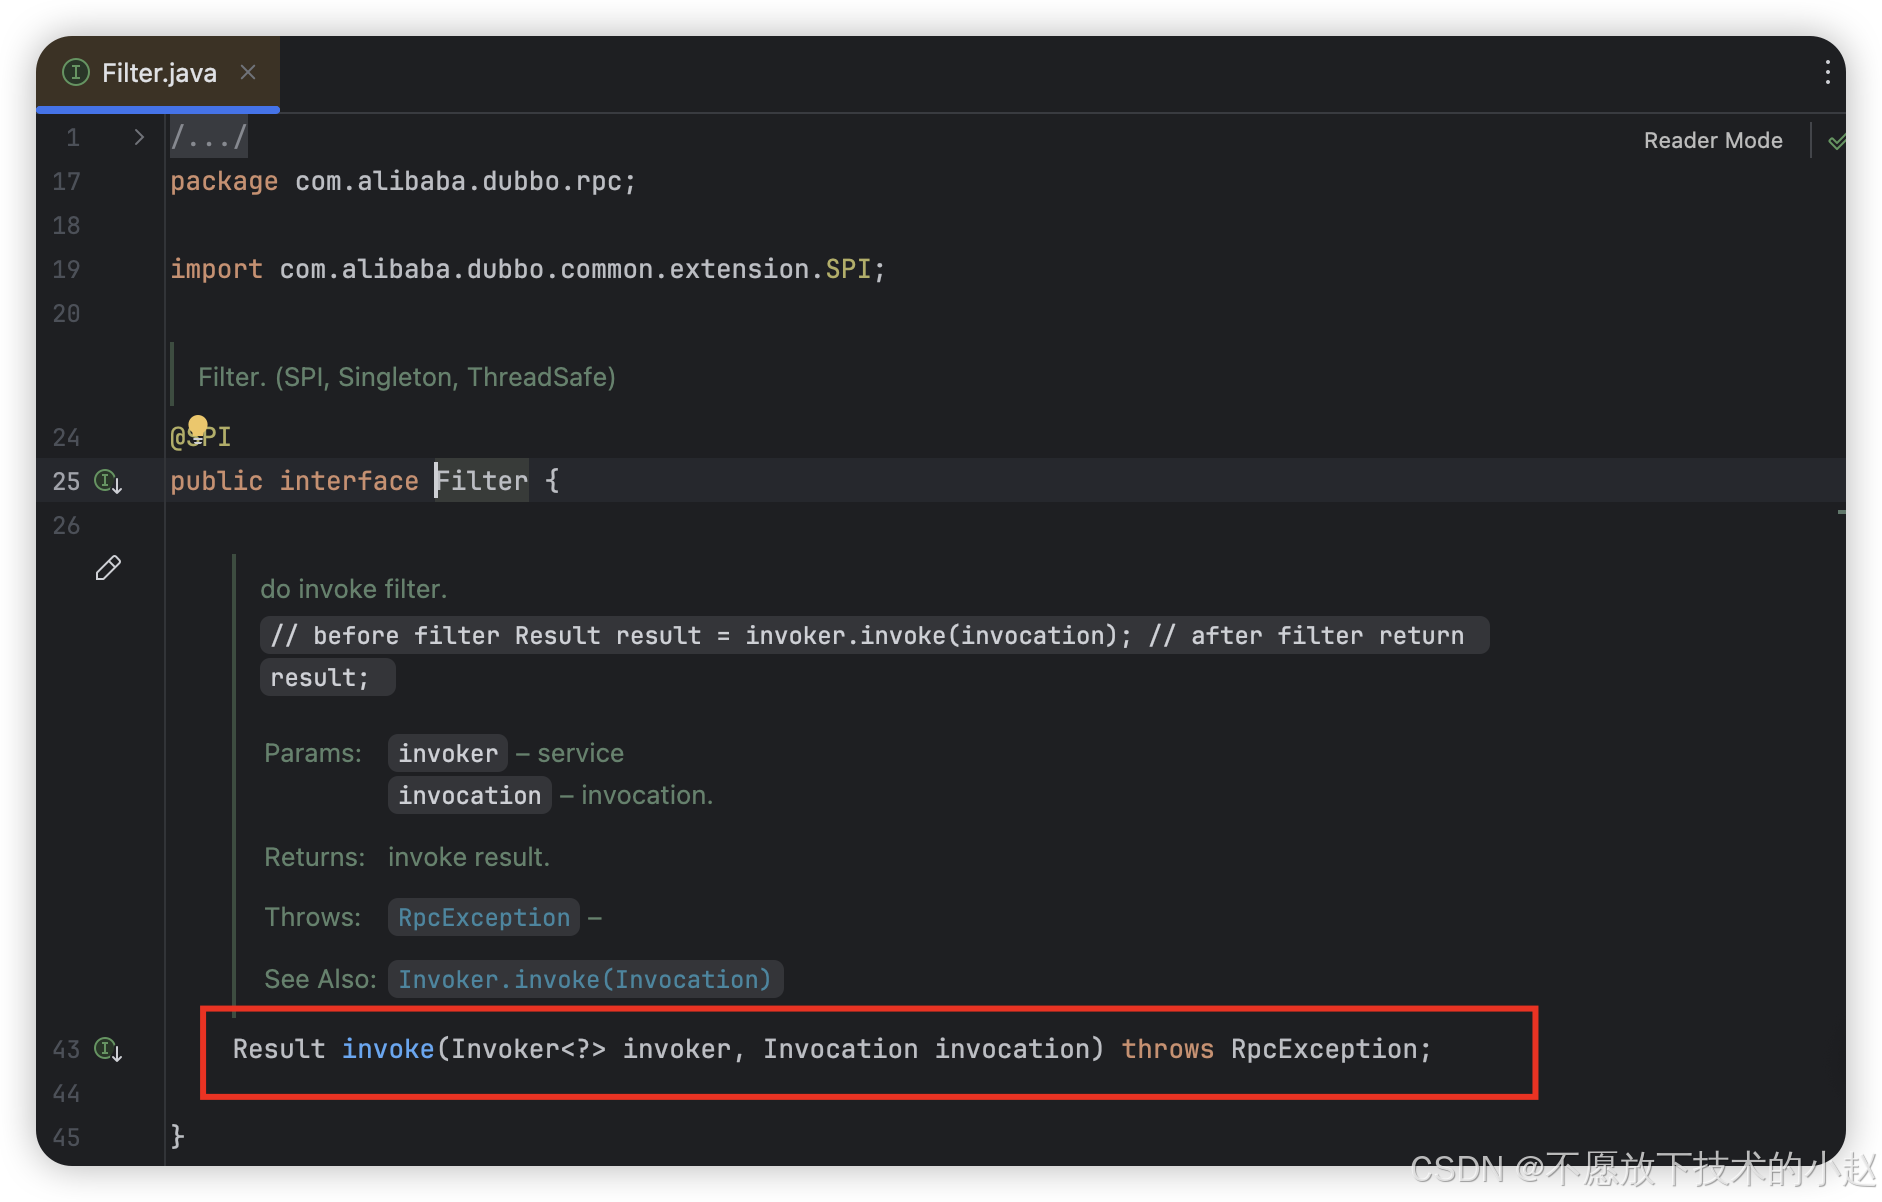Viewport: 1882px width, 1202px height.
Task: Click the closing brace on line 45
Action: tap(177, 1136)
